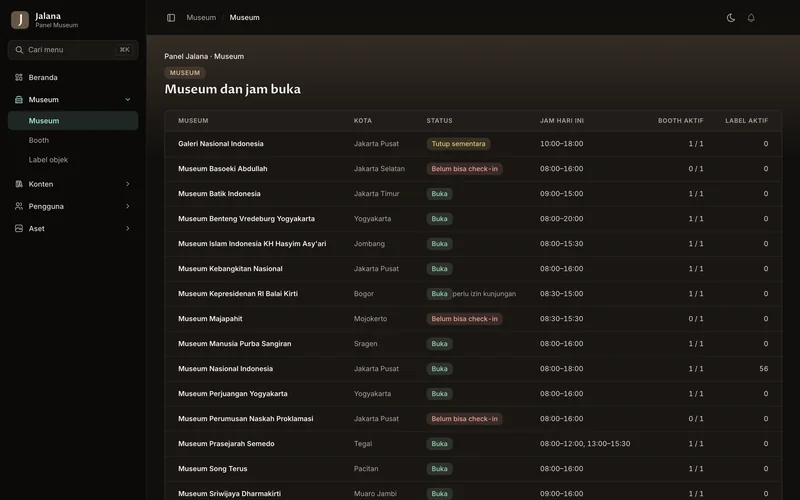Click the Jalana logo icon
Image resolution: width=800 pixels, height=500 pixels.
click(x=20, y=20)
